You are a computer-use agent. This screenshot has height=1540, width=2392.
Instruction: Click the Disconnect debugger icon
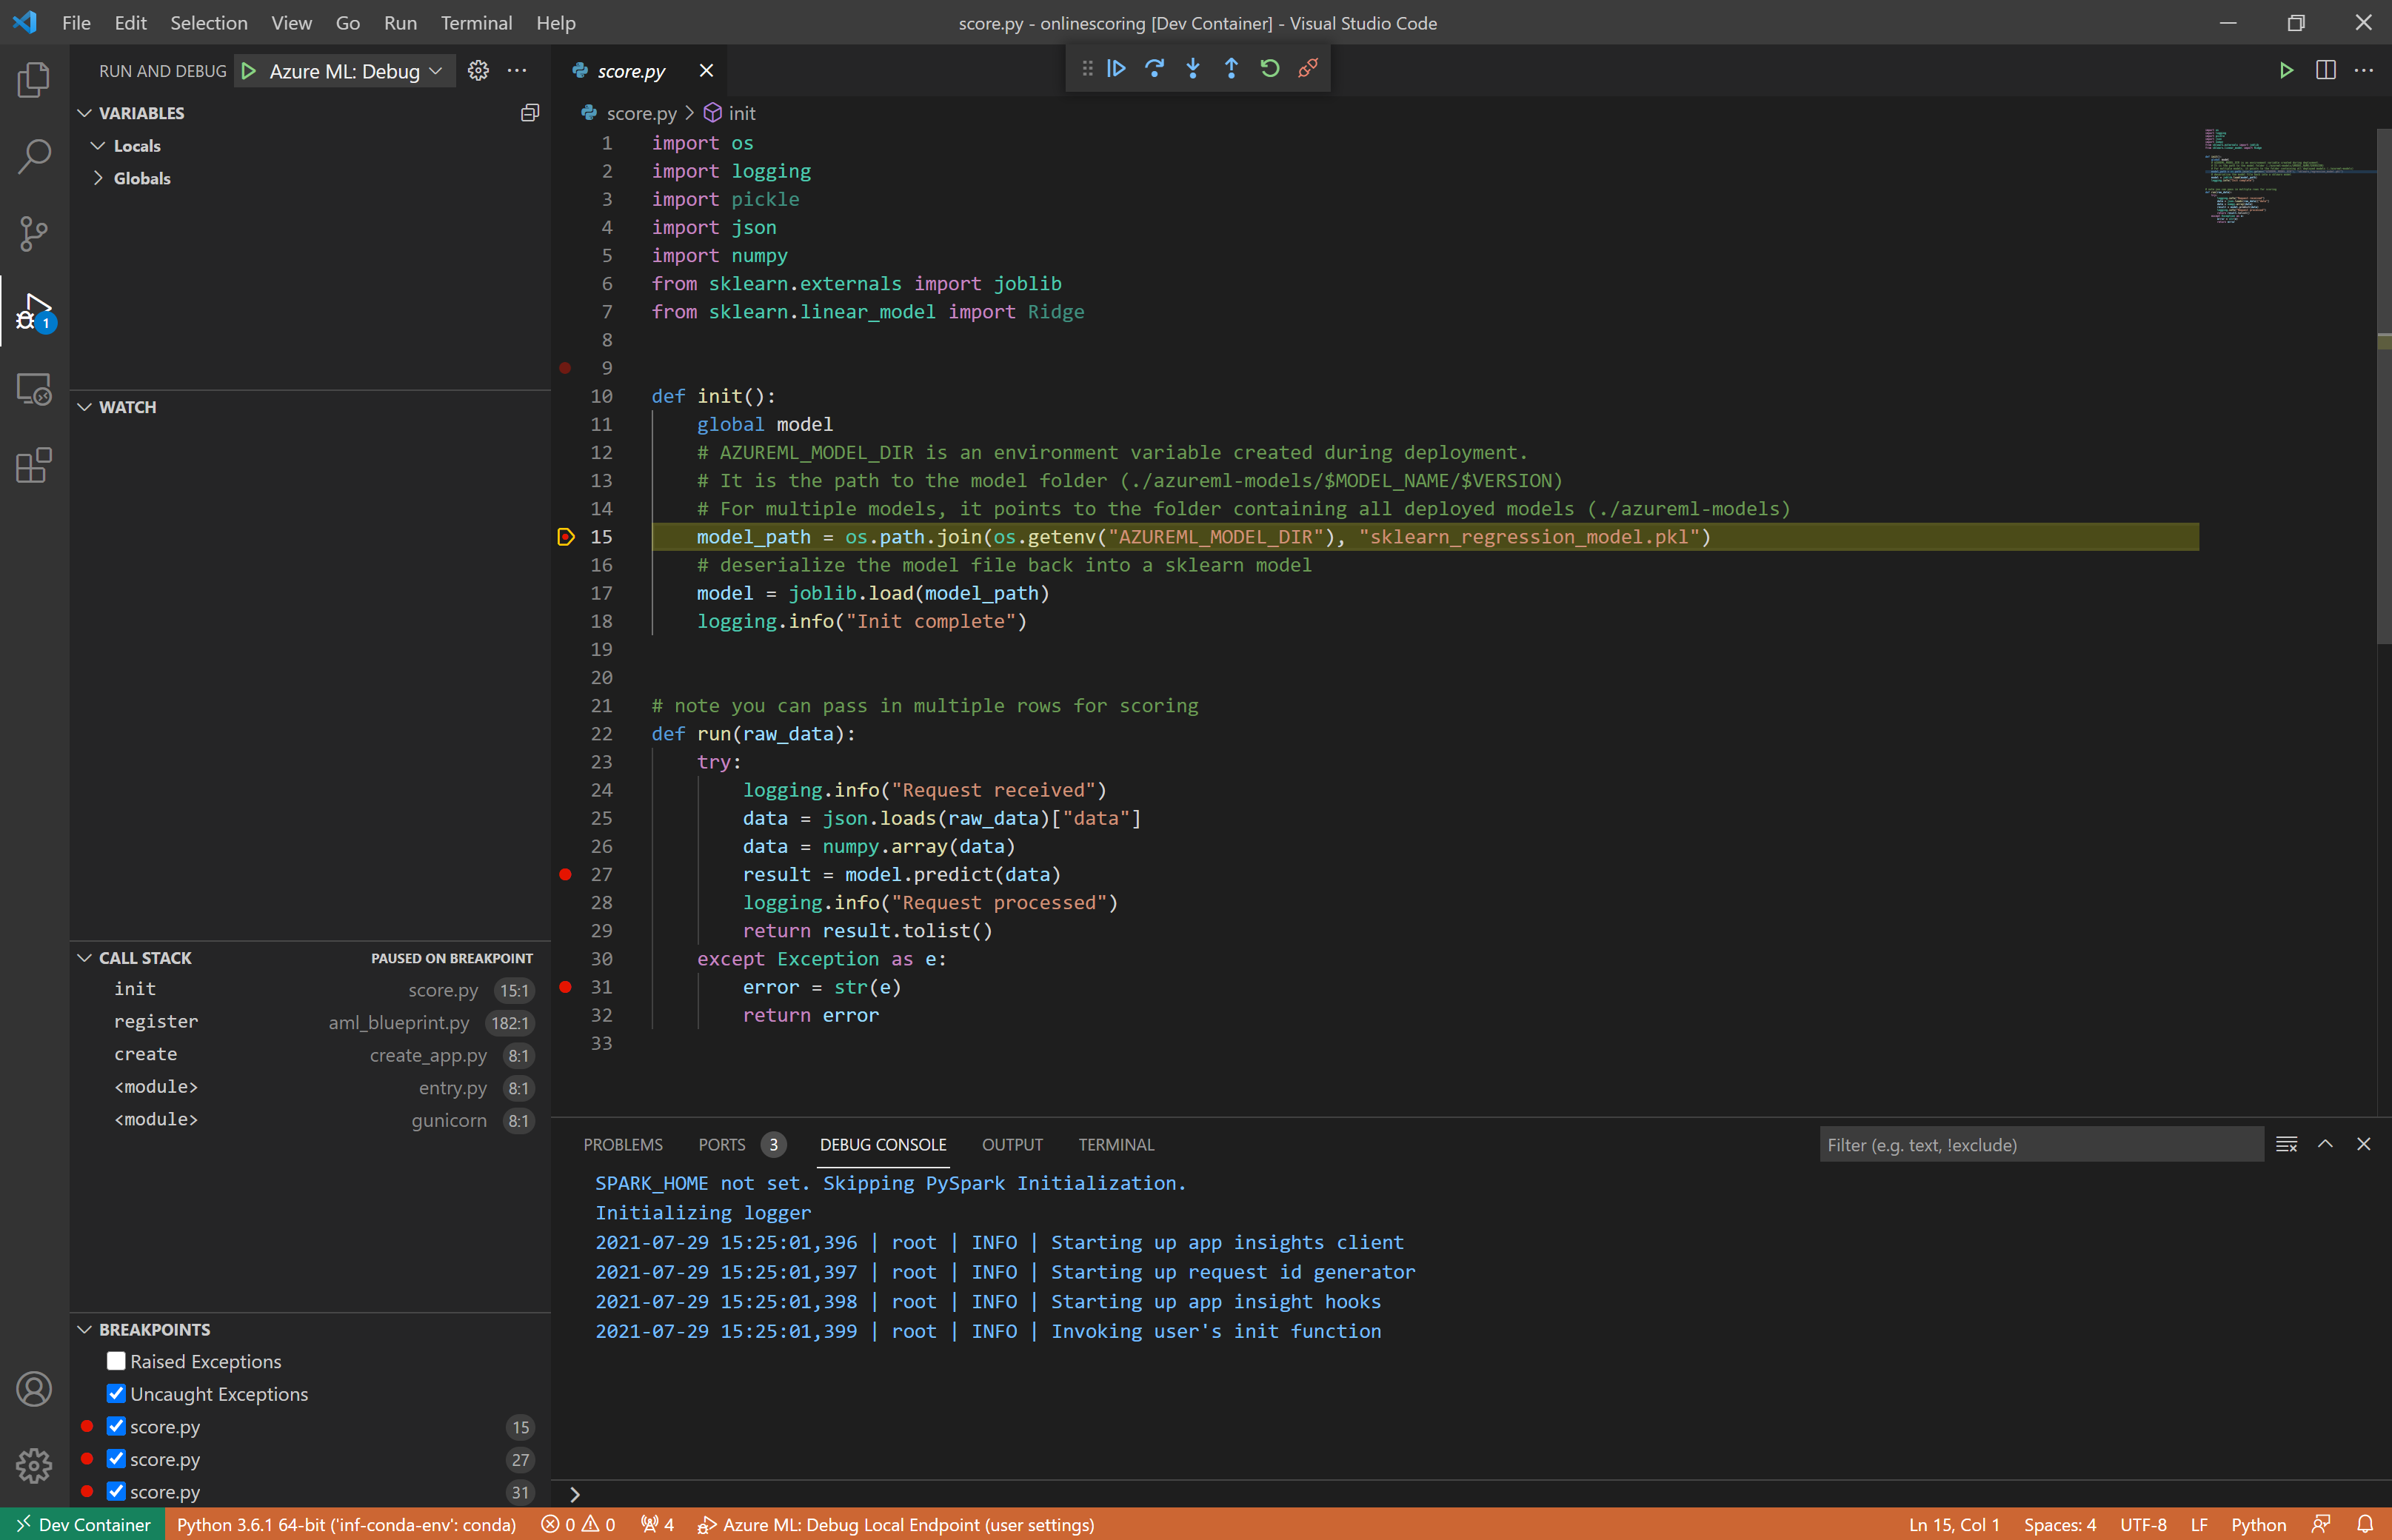1308,69
